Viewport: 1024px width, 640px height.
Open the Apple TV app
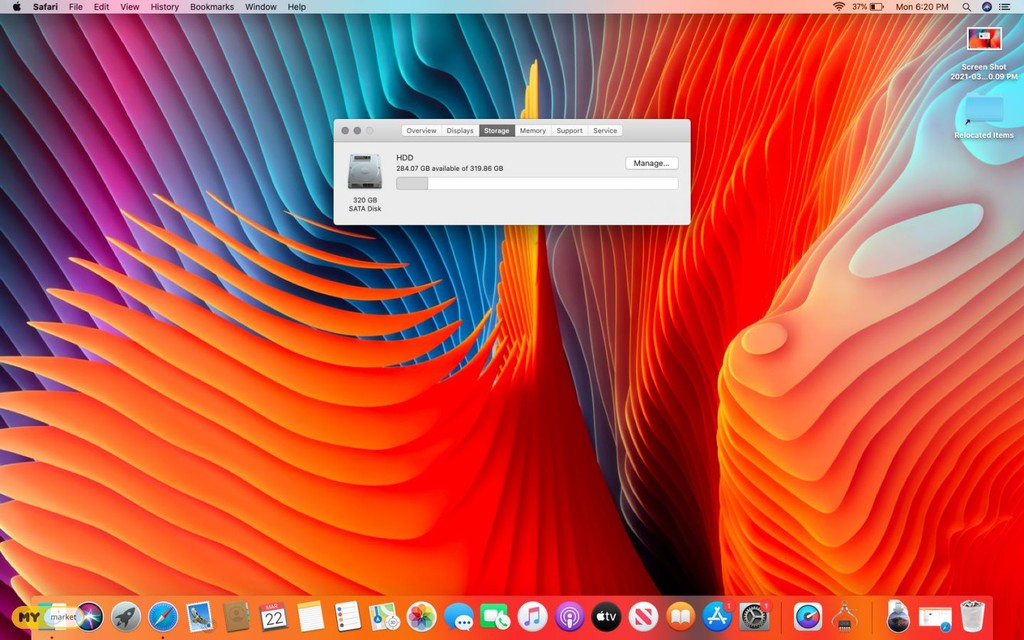click(x=607, y=616)
